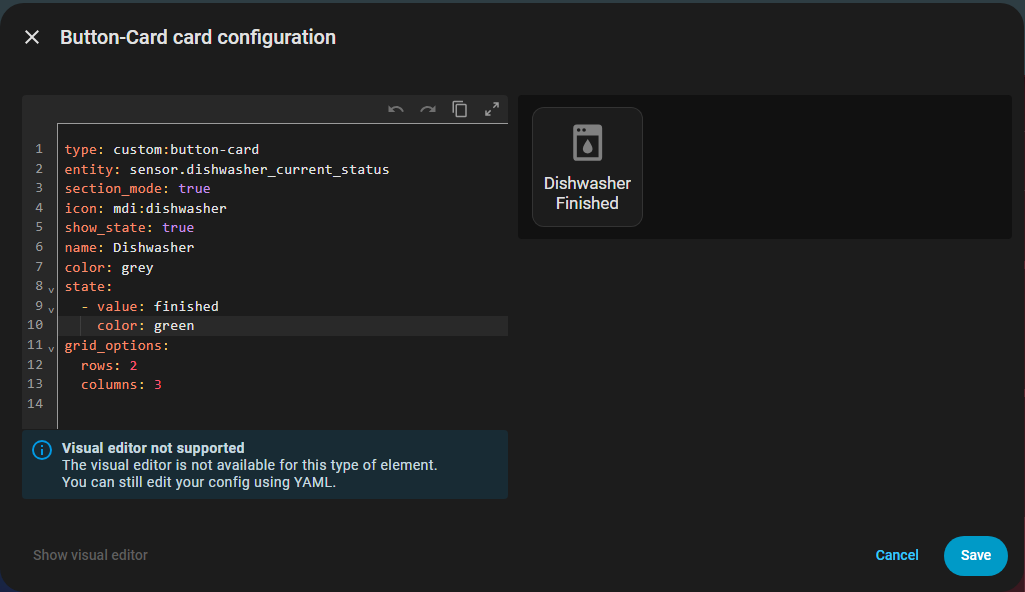Save the card configuration
The image size is (1025, 592).
pos(975,555)
